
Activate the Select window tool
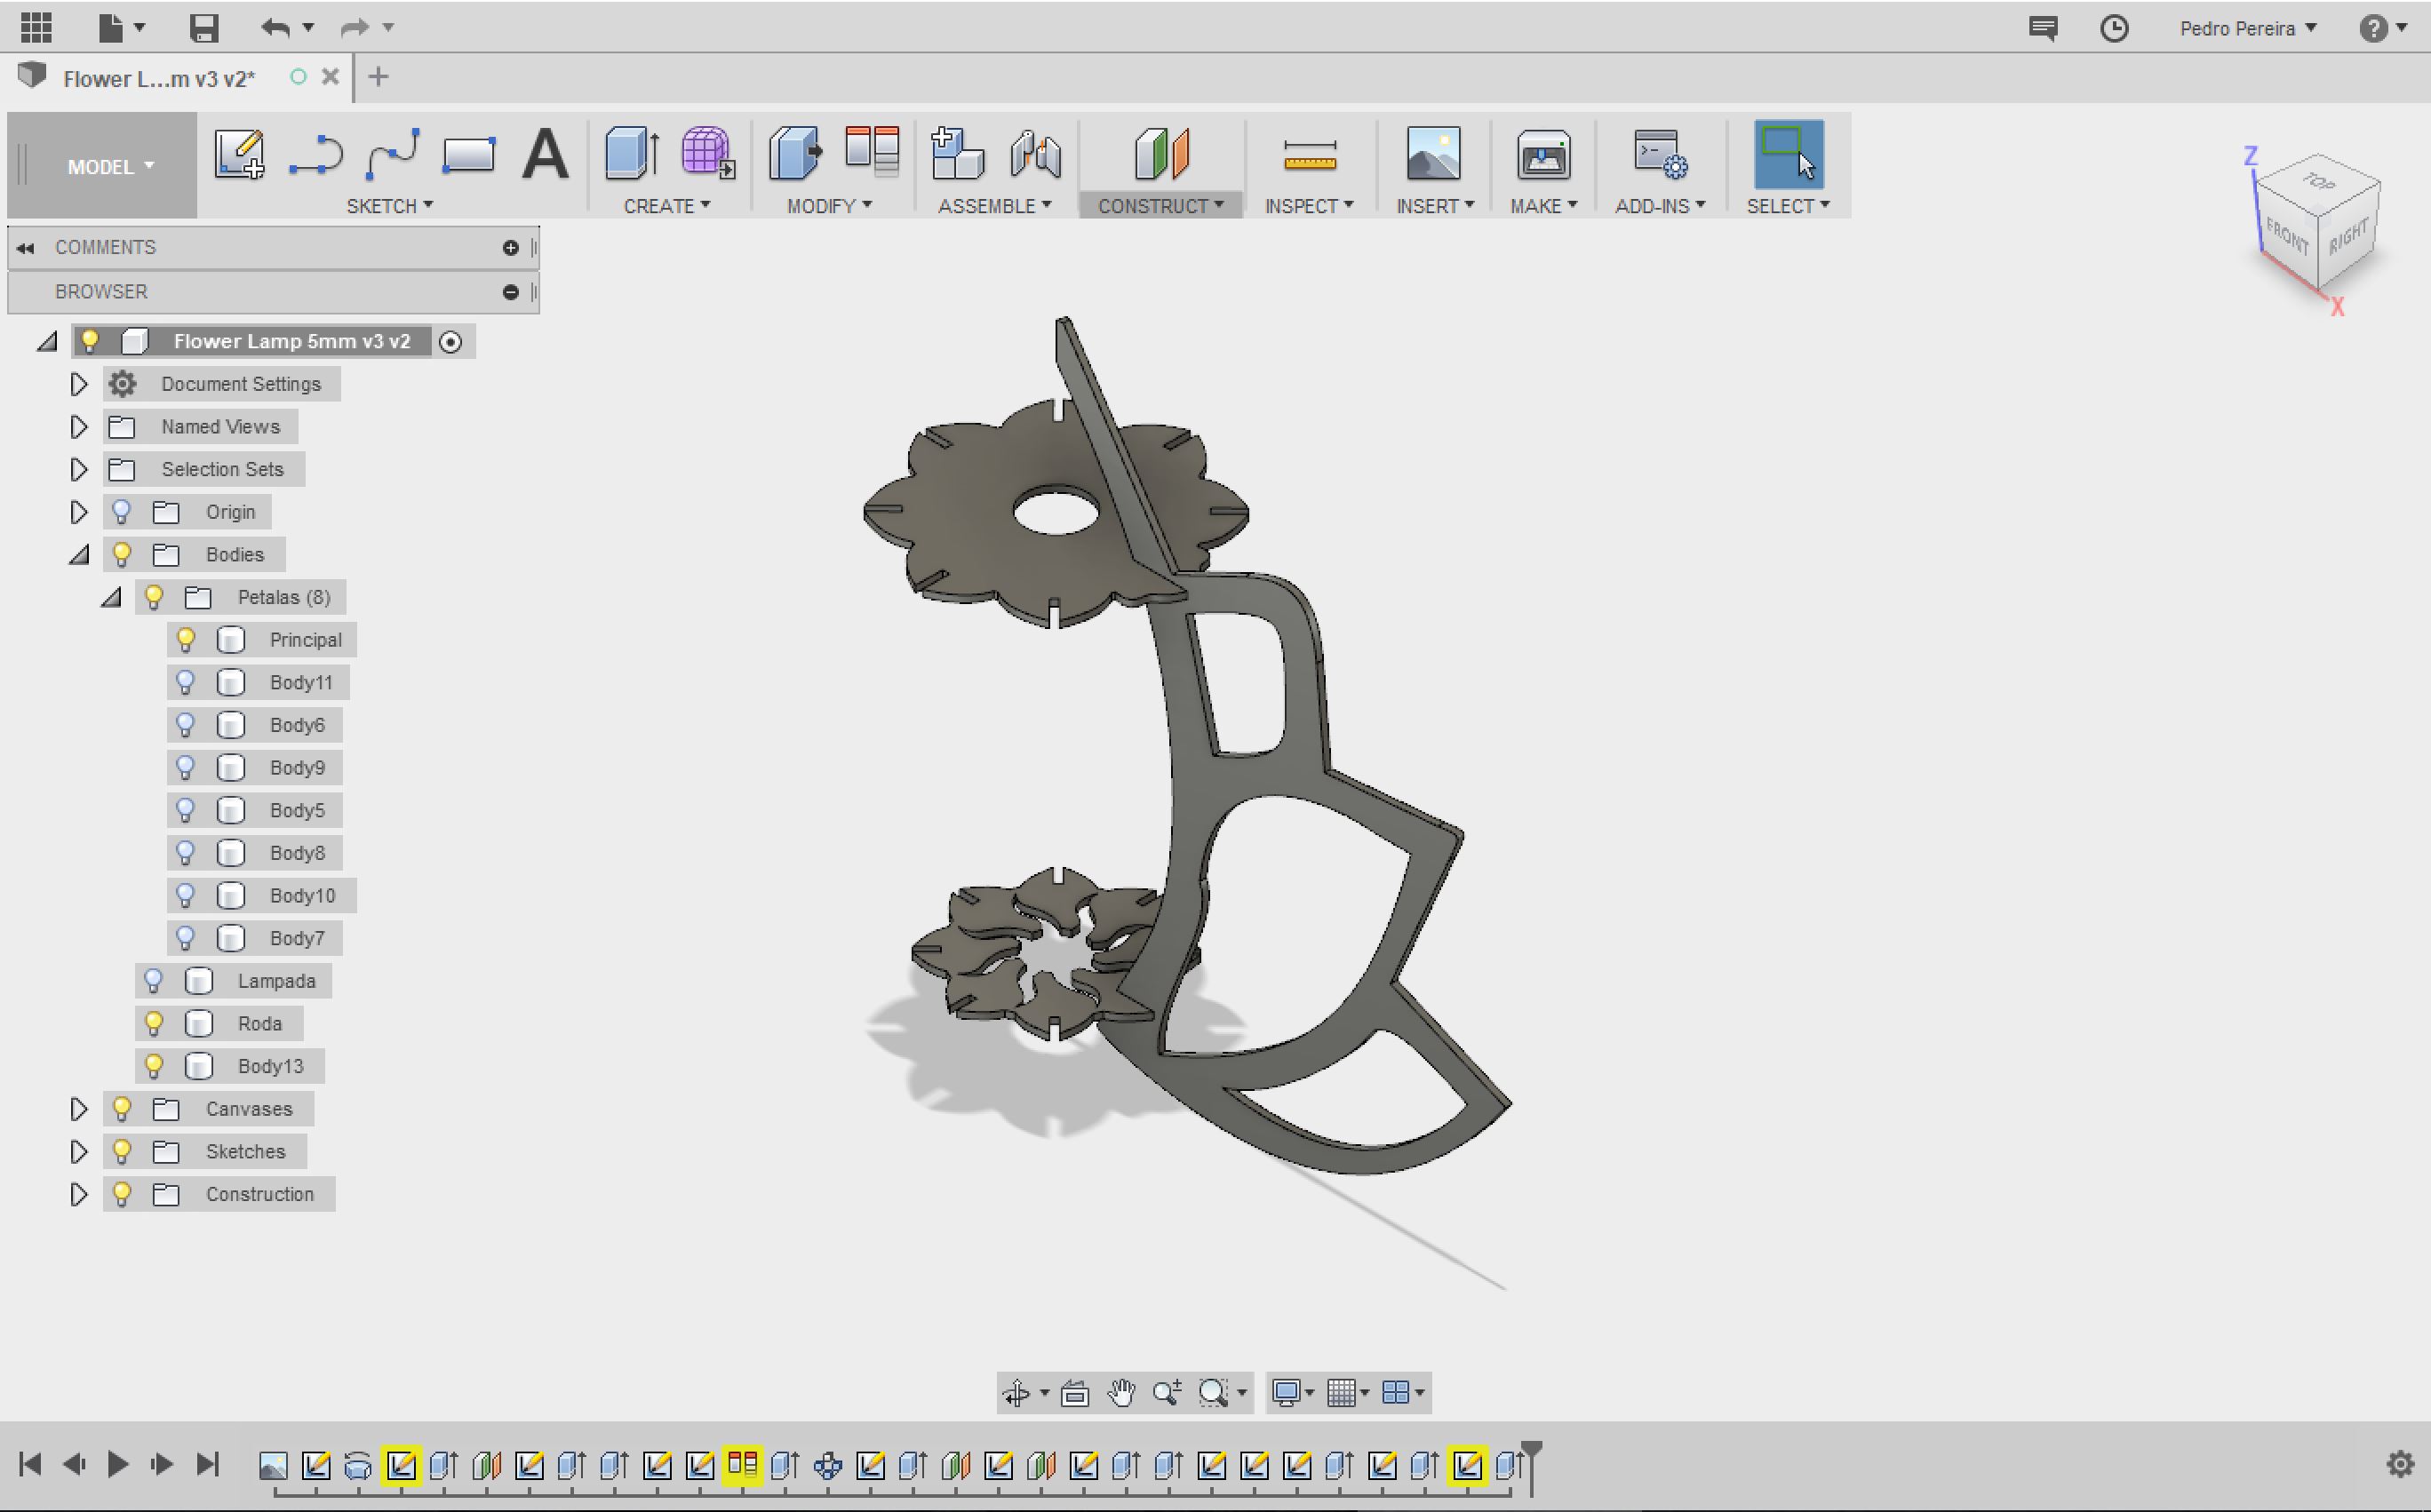point(1788,154)
